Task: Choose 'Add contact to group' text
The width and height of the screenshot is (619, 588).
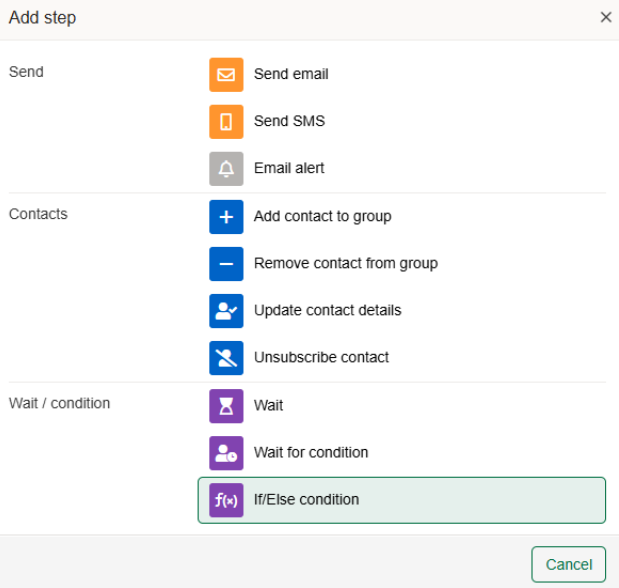Action: tap(322, 217)
